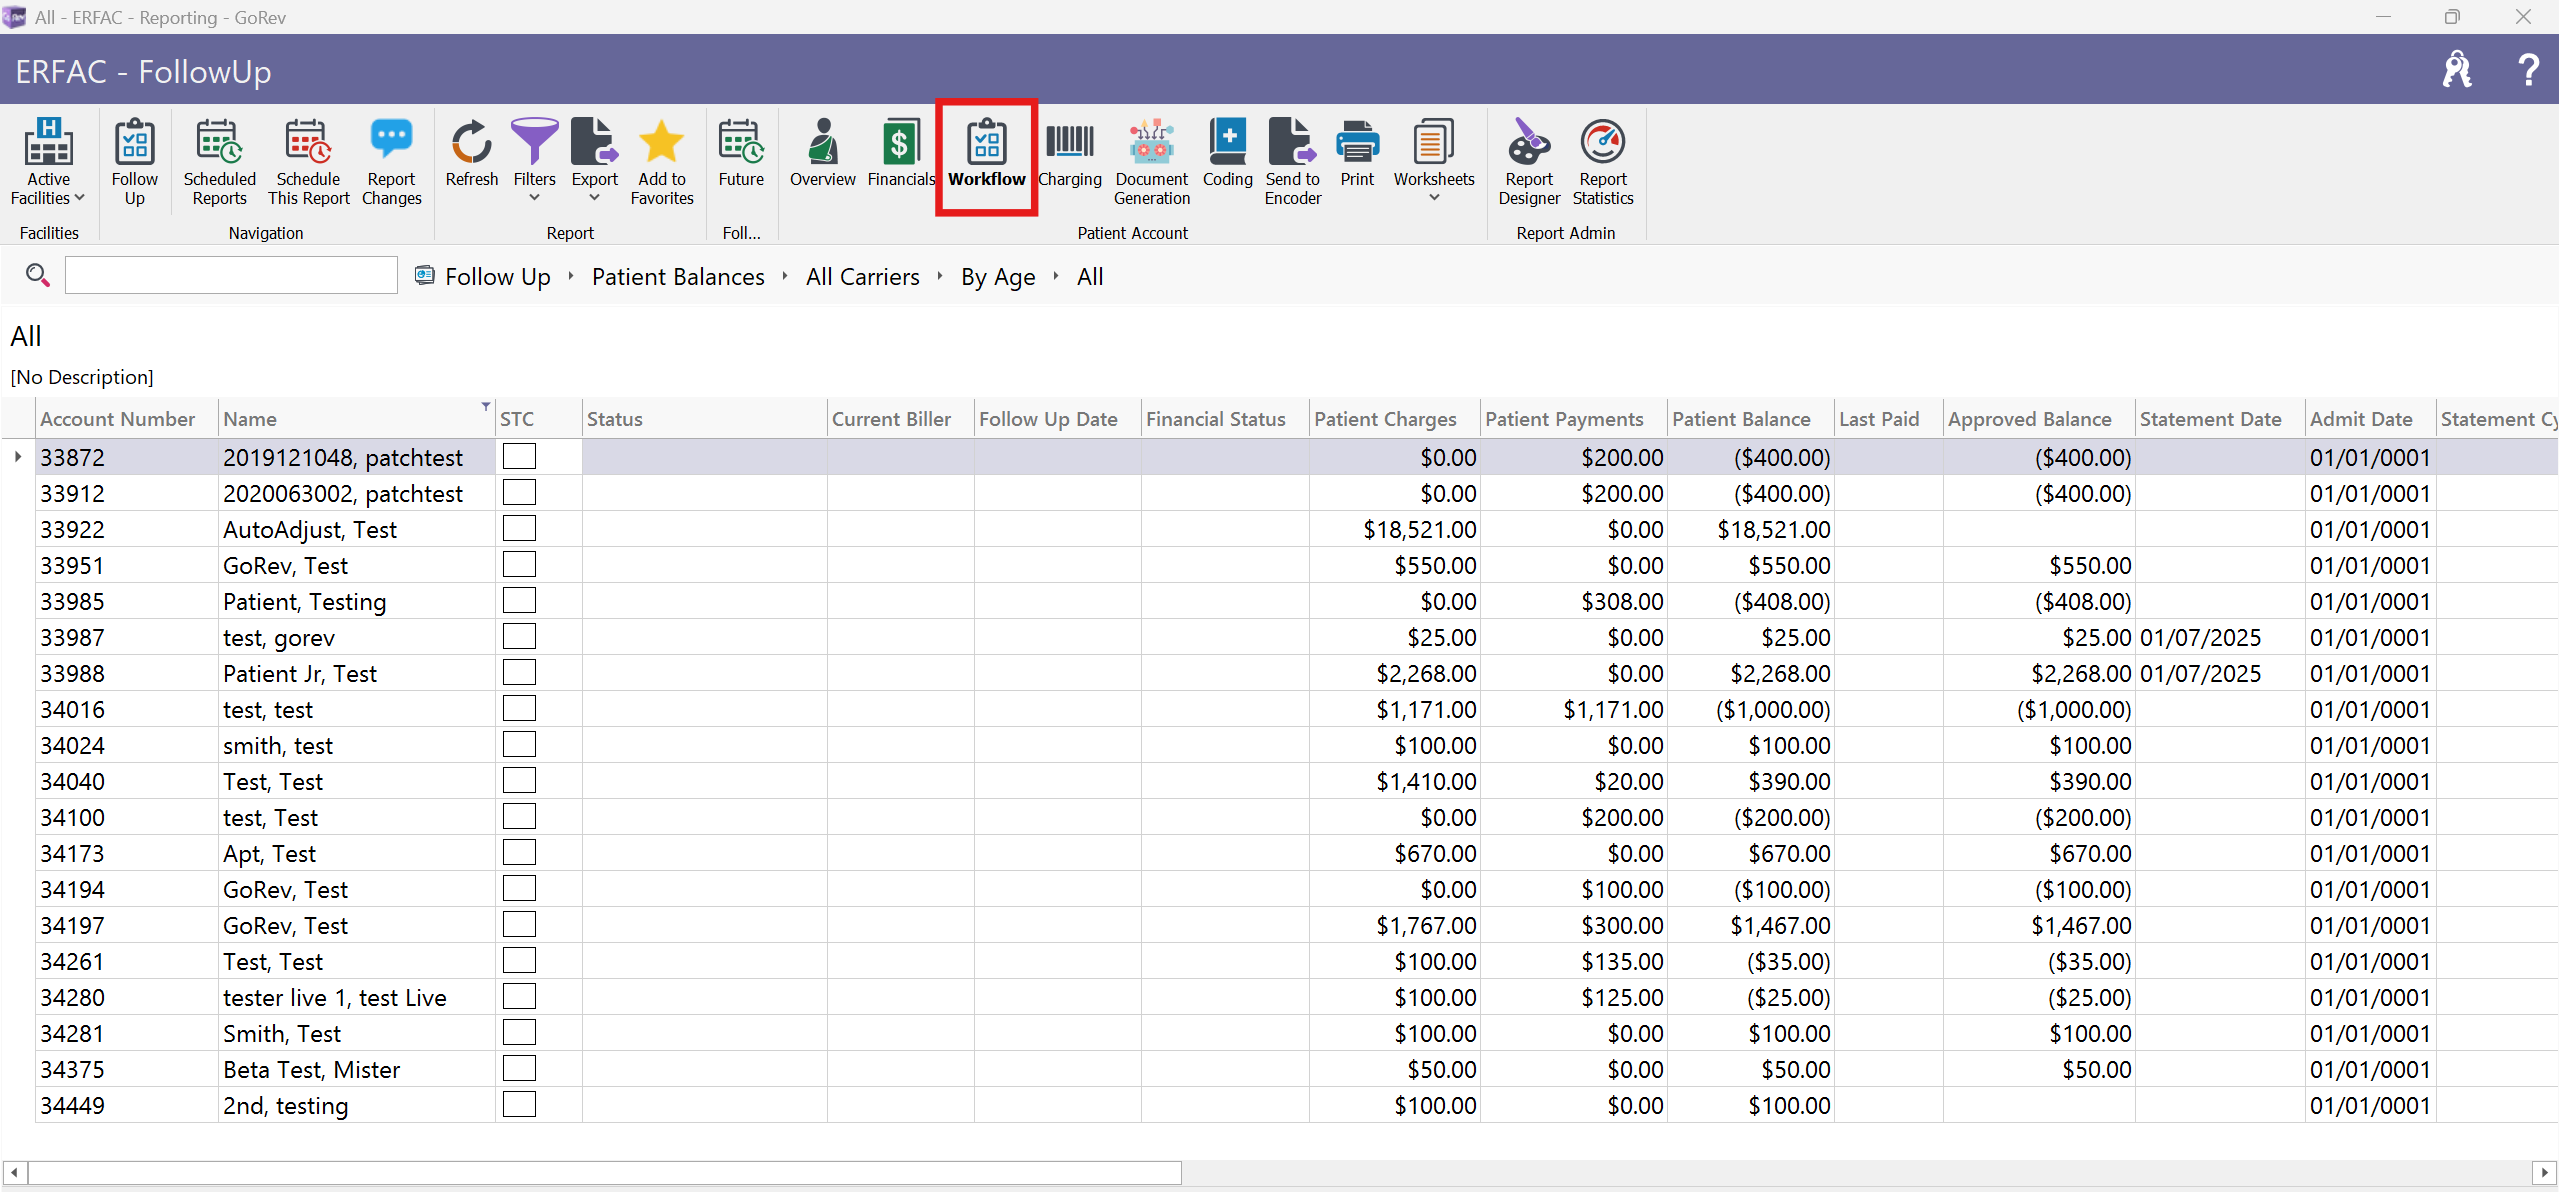This screenshot has width=2559, height=1192.
Task: Toggle STC checkbox for Patient, Testing
Action: coord(519,601)
